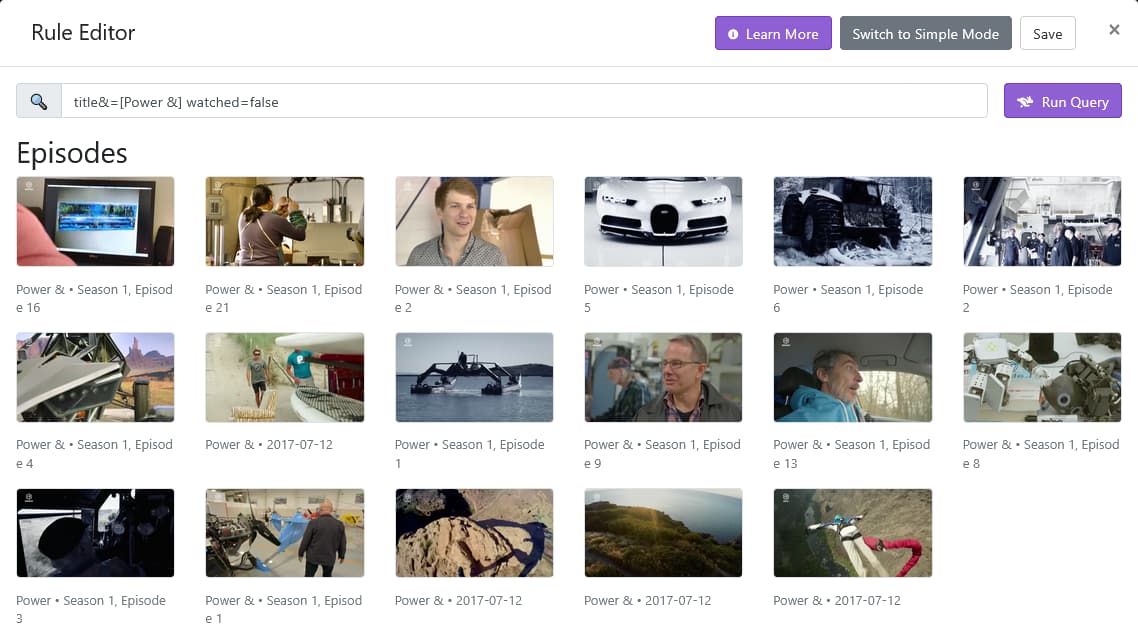Click the query text input field
This screenshot has height=626, width=1138.
click(524, 101)
